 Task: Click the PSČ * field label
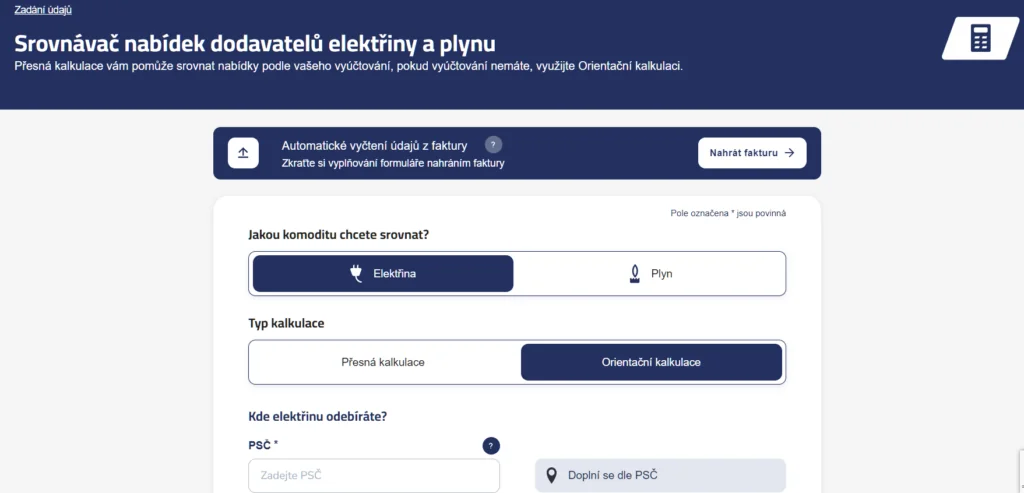pyautogui.click(x=263, y=445)
